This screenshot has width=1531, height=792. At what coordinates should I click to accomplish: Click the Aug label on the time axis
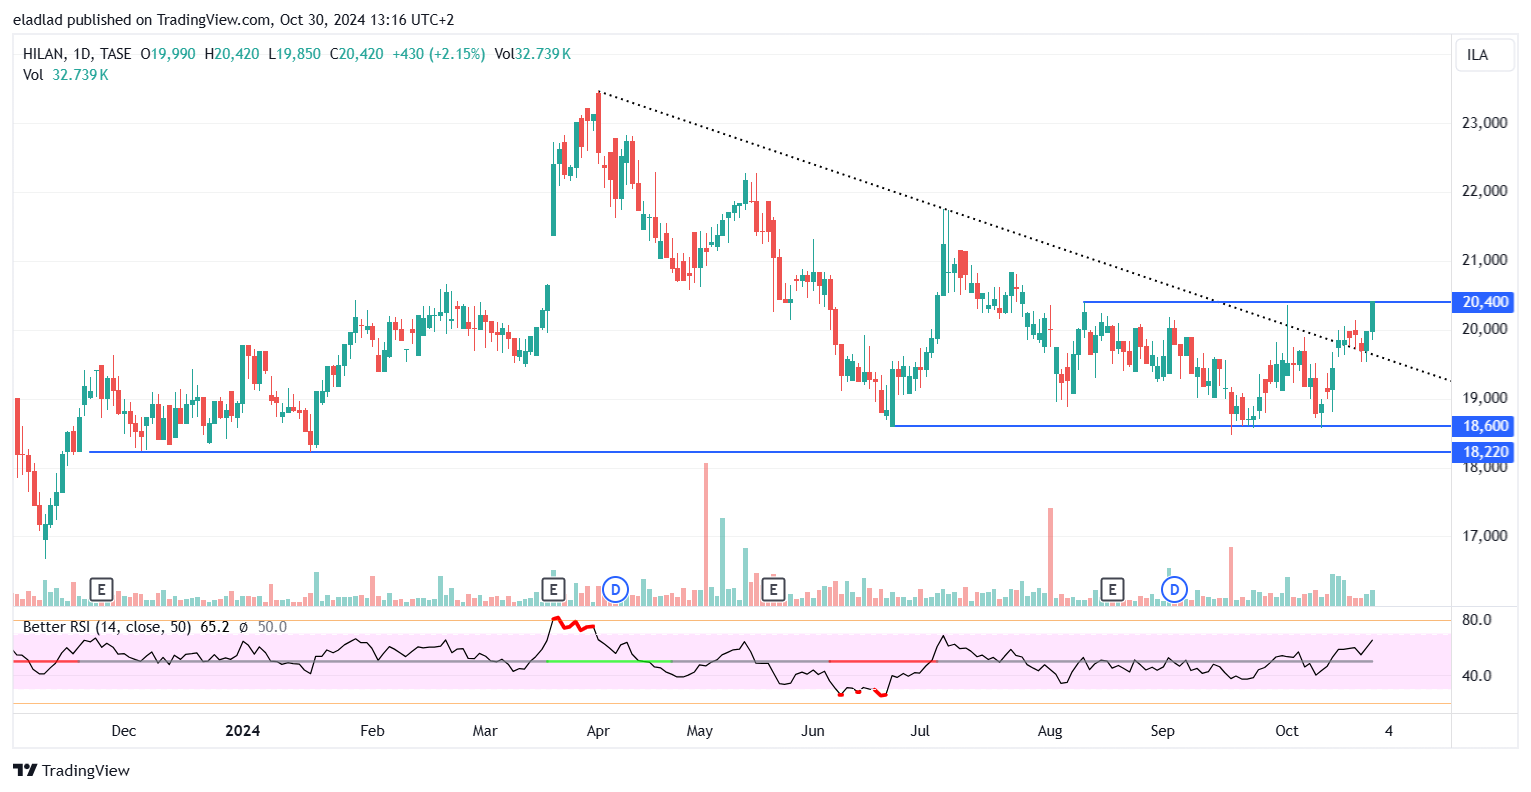coord(1050,731)
